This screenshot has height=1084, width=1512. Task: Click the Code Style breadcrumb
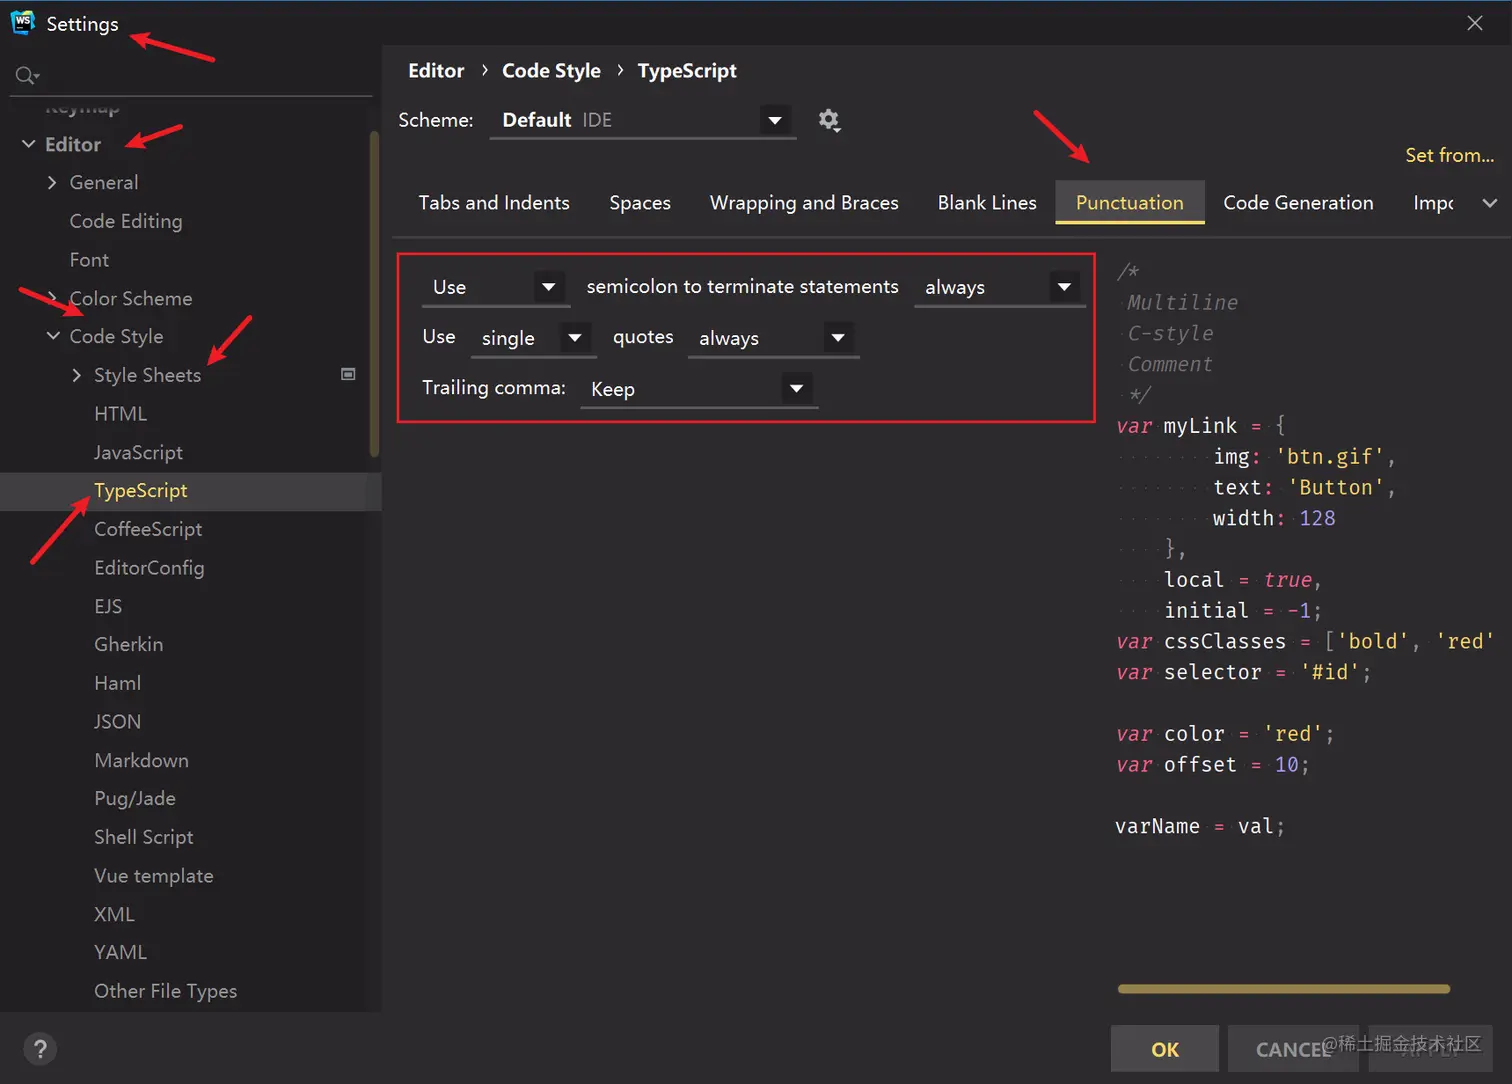click(551, 71)
